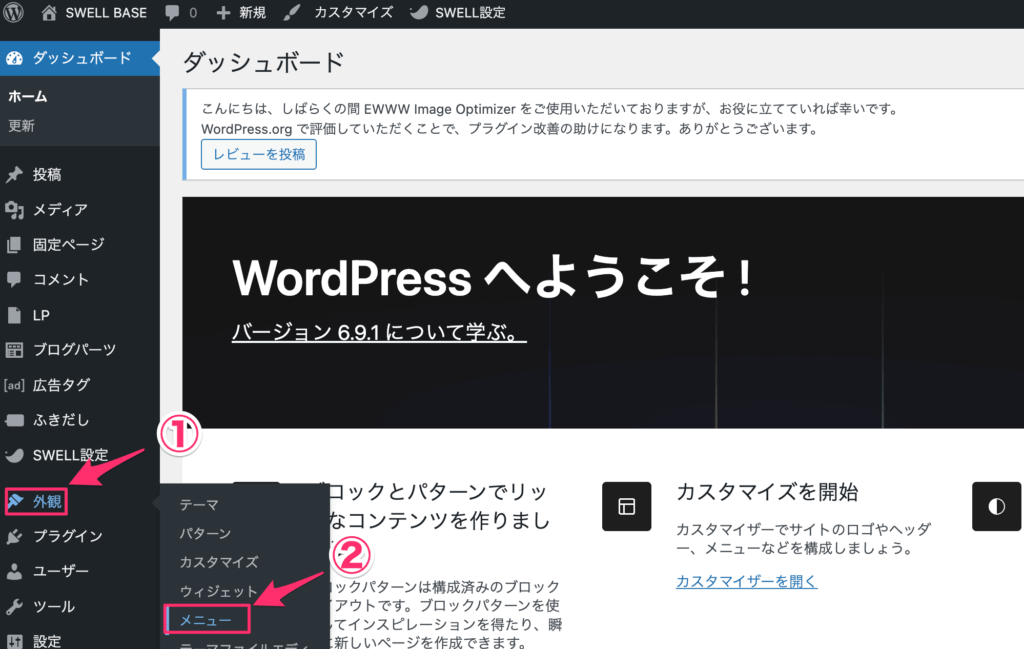The height and width of the screenshot is (649, 1024).
Task: Open SWELL BASE site home in admin bar
Action: (x=95, y=13)
